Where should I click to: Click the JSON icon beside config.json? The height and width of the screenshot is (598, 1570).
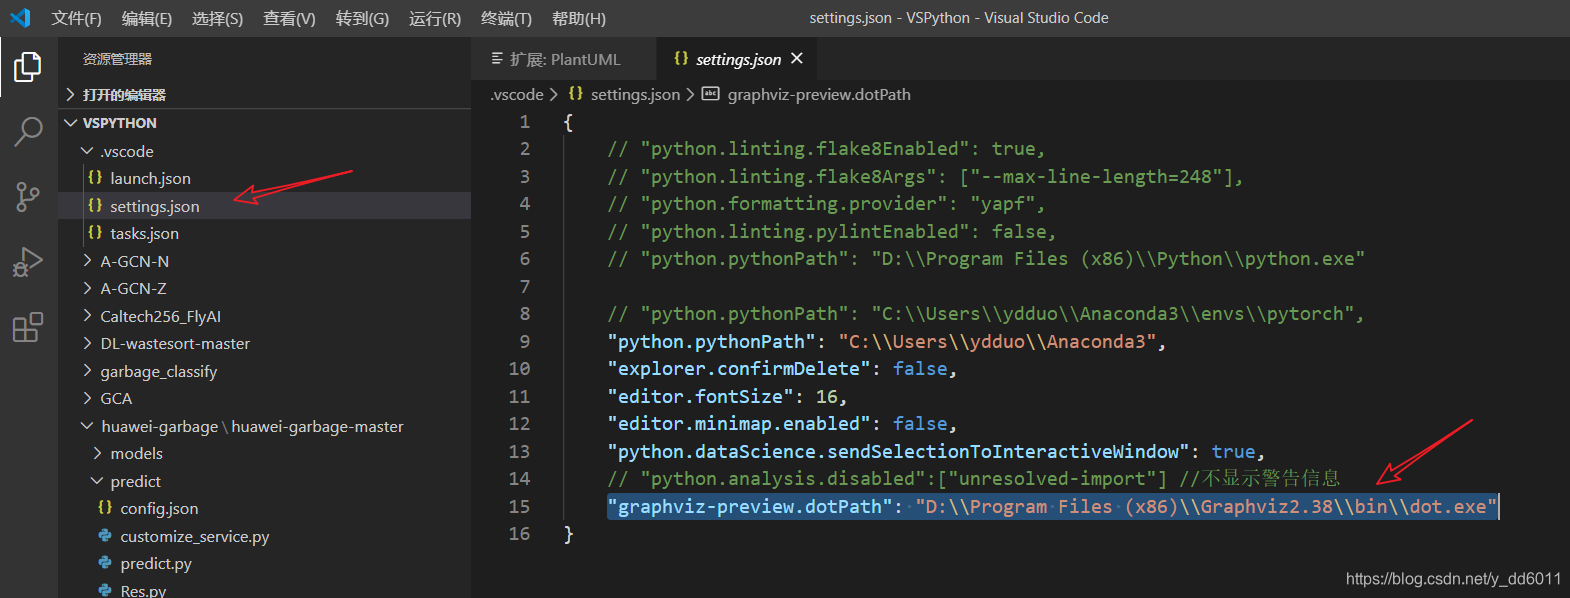[x=105, y=507]
